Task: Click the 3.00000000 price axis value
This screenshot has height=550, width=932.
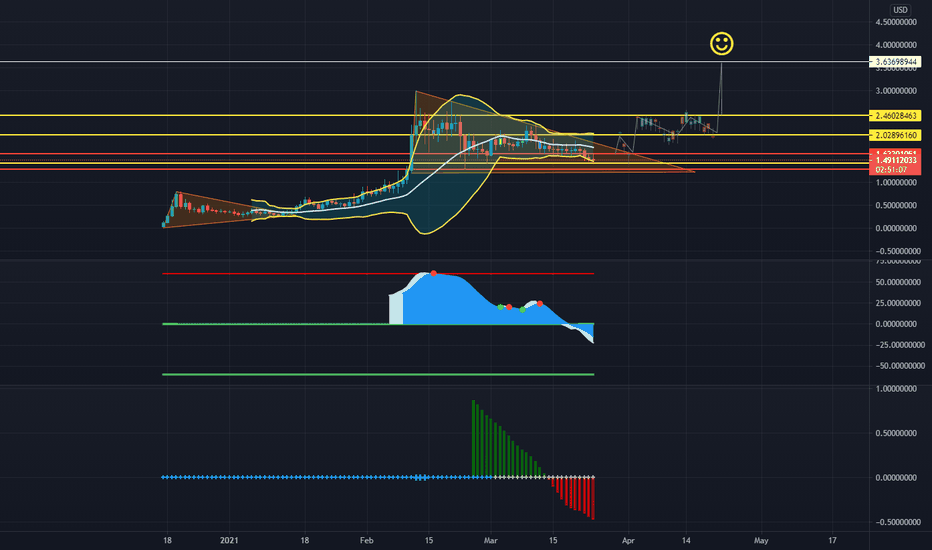Action: (x=896, y=91)
